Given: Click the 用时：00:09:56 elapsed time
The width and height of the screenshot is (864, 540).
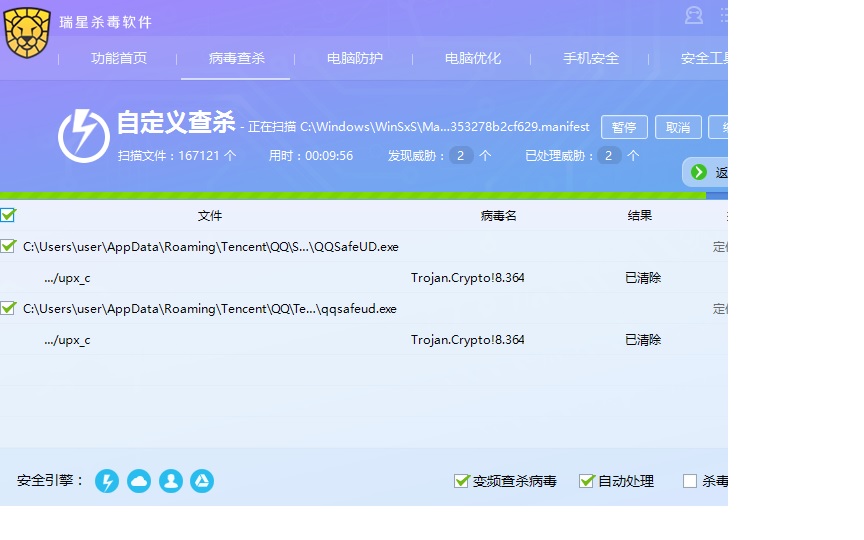Looking at the screenshot, I should click(311, 156).
